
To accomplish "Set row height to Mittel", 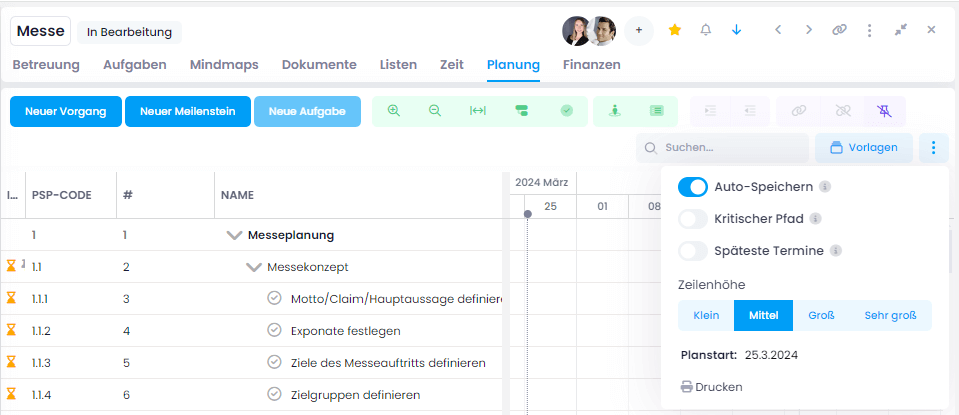I will 763,315.
